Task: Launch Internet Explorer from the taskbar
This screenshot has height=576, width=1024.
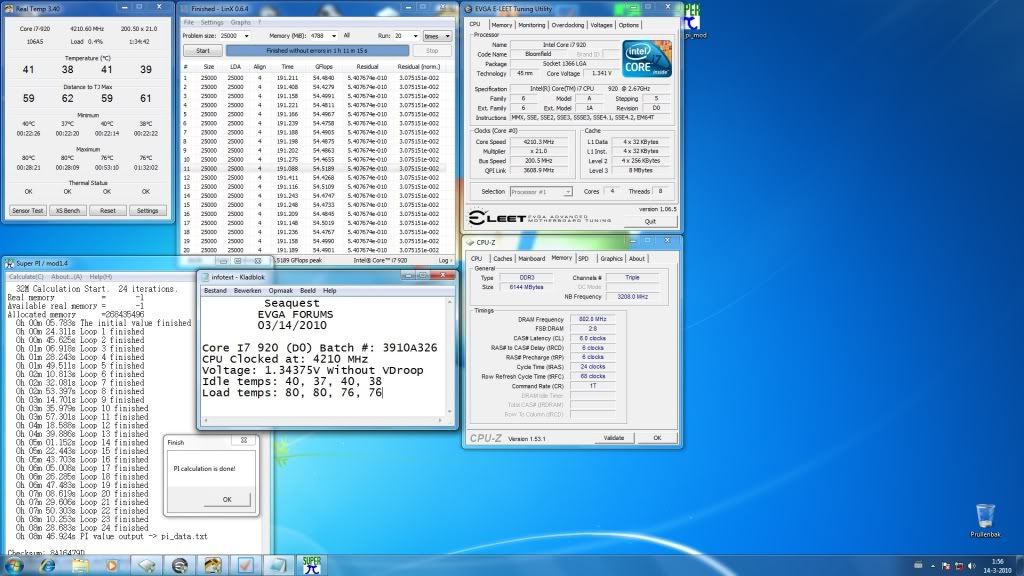Action: 47,565
